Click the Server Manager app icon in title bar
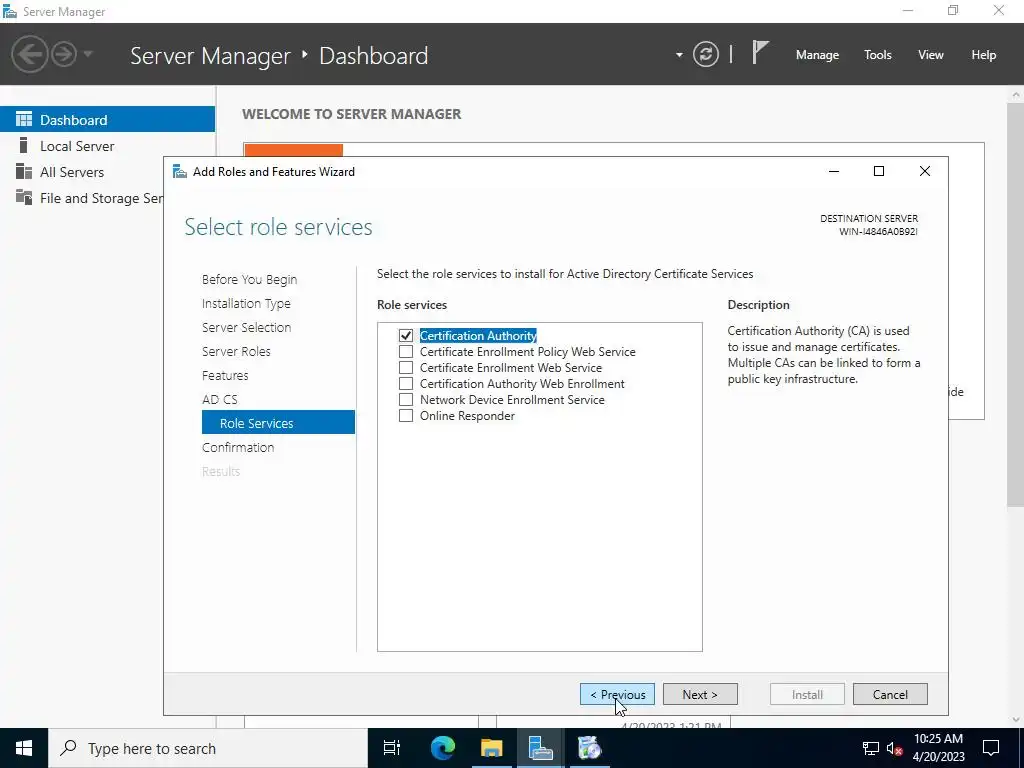 [x=10, y=12]
